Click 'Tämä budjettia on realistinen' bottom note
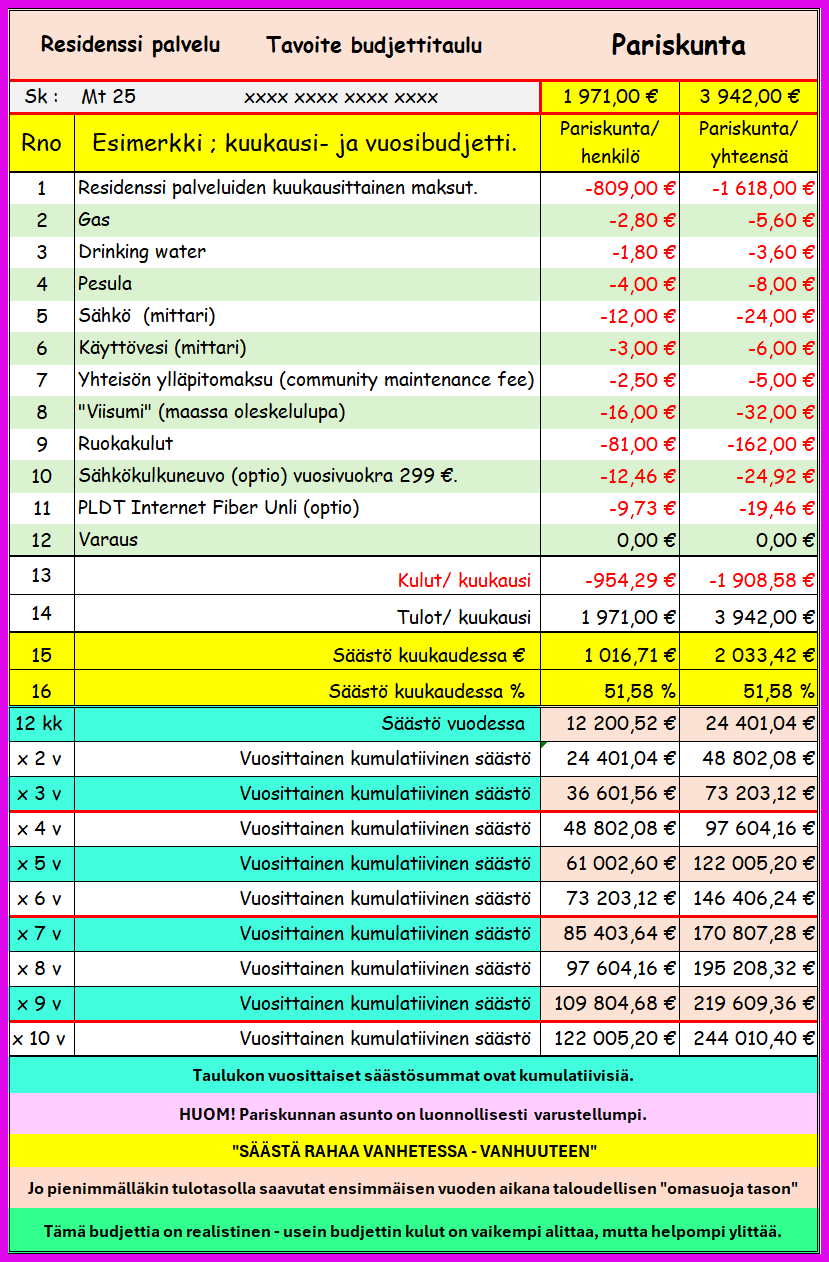The height and width of the screenshot is (1262, 829). coord(413,1231)
